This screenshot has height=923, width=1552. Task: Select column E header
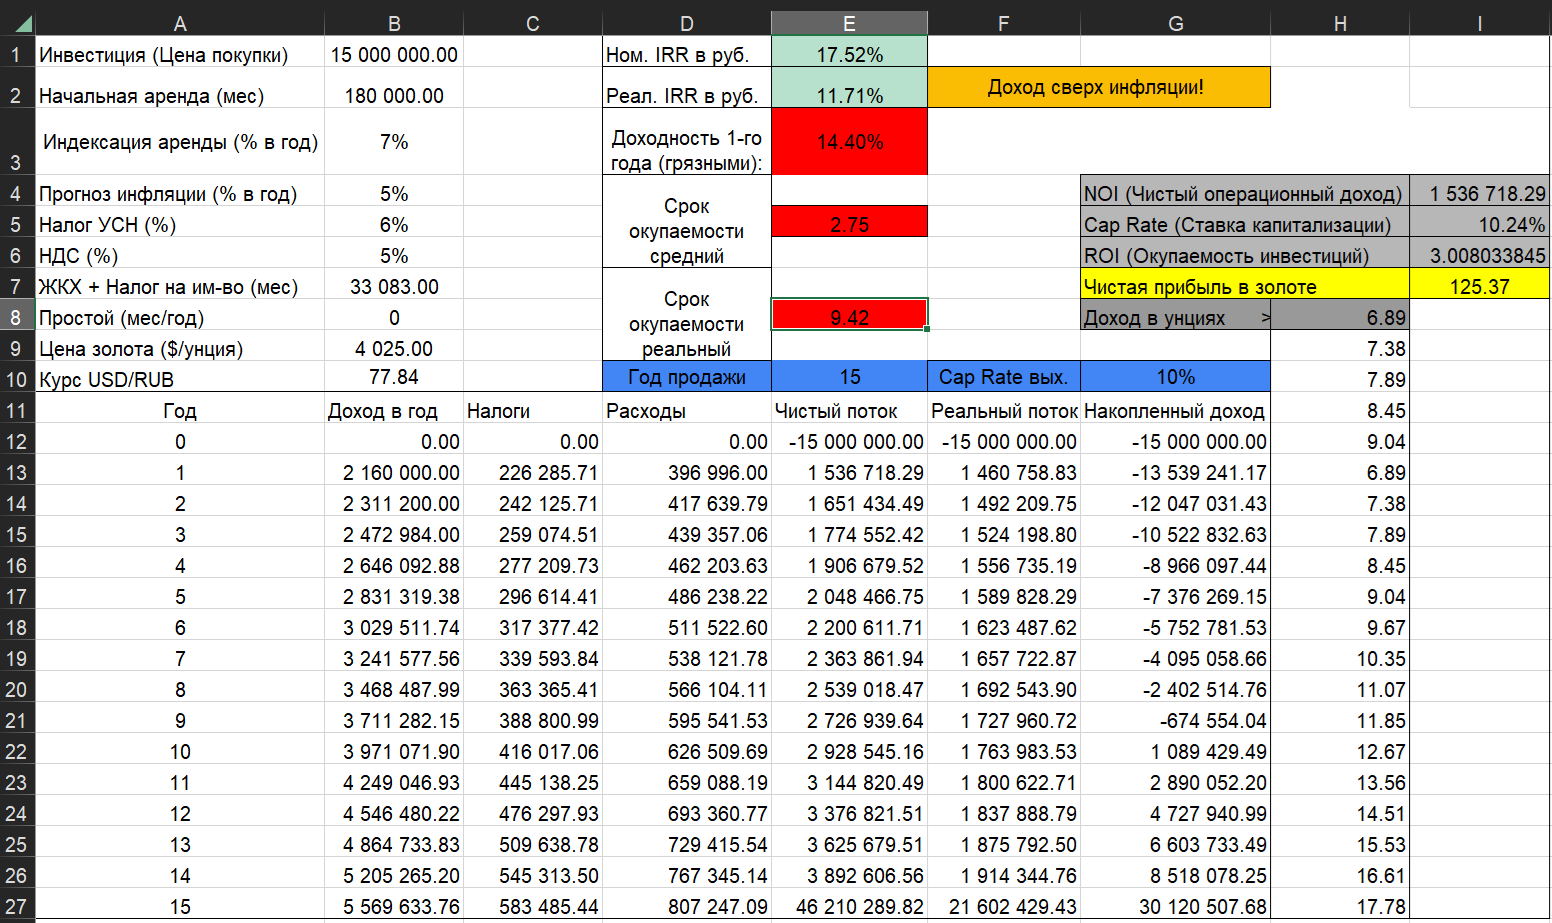[x=849, y=23]
